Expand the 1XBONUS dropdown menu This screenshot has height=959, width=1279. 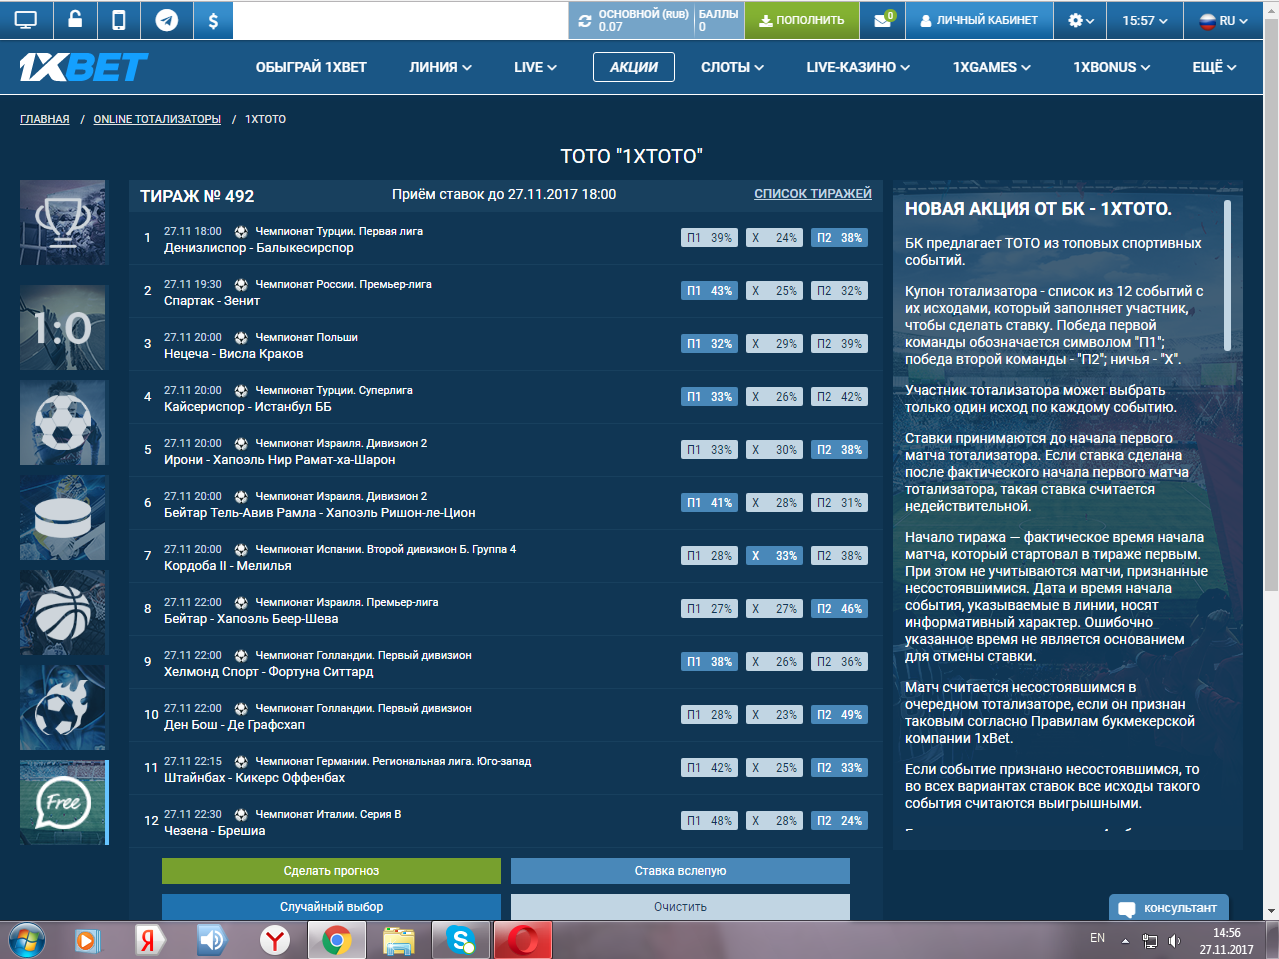point(1111,67)
